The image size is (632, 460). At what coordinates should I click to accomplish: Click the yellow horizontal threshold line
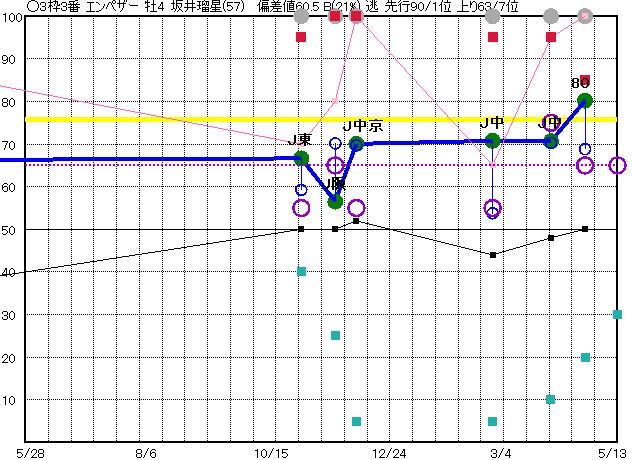point(200,119)
